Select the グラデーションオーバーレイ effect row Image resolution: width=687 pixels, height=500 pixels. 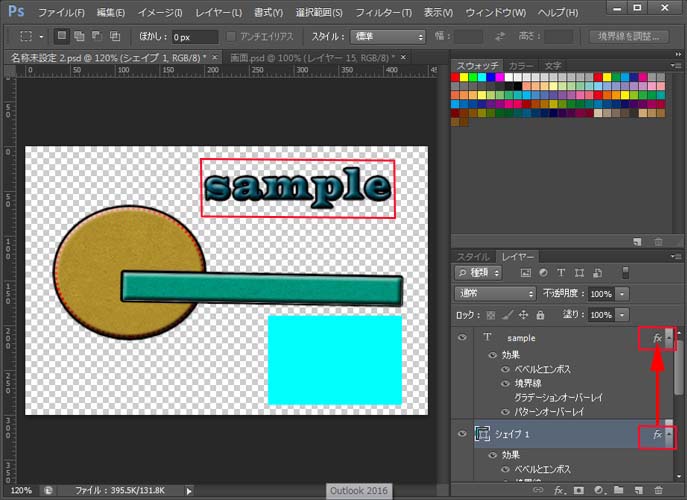coord(559,398)
